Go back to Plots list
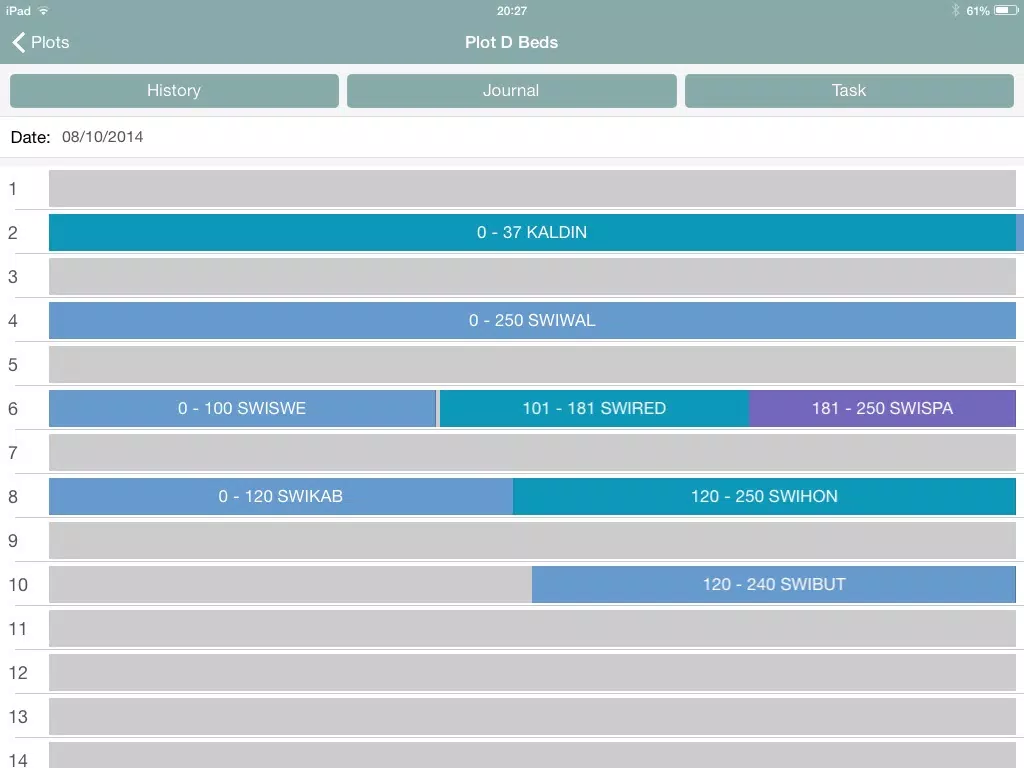 [x=41, y=42]
